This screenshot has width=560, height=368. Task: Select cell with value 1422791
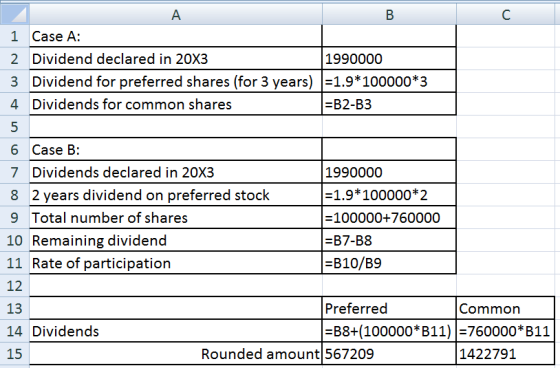coord(506,354)
